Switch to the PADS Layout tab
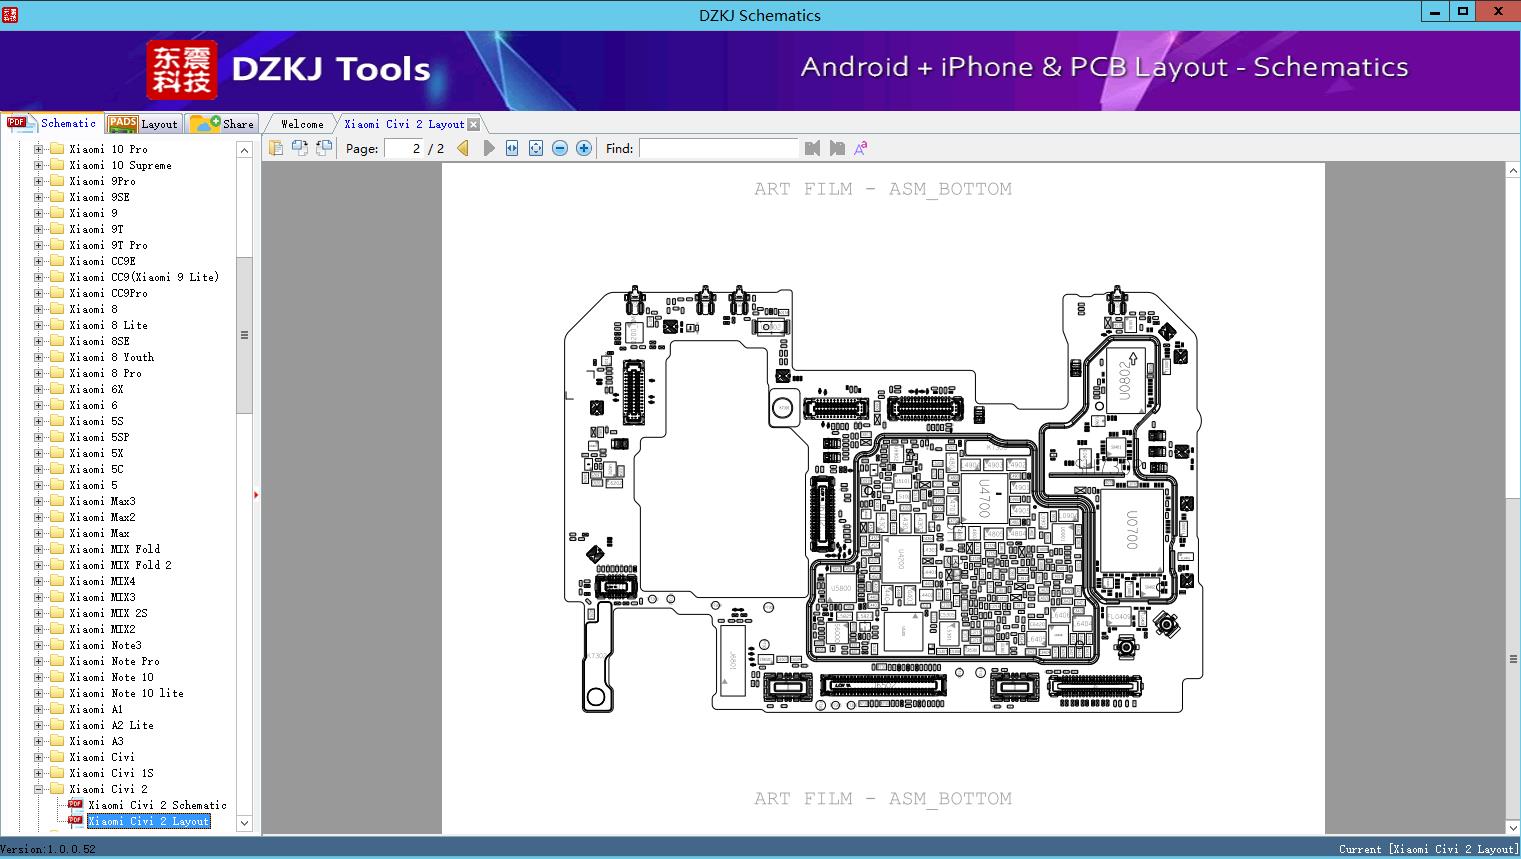 pos(143,124)
